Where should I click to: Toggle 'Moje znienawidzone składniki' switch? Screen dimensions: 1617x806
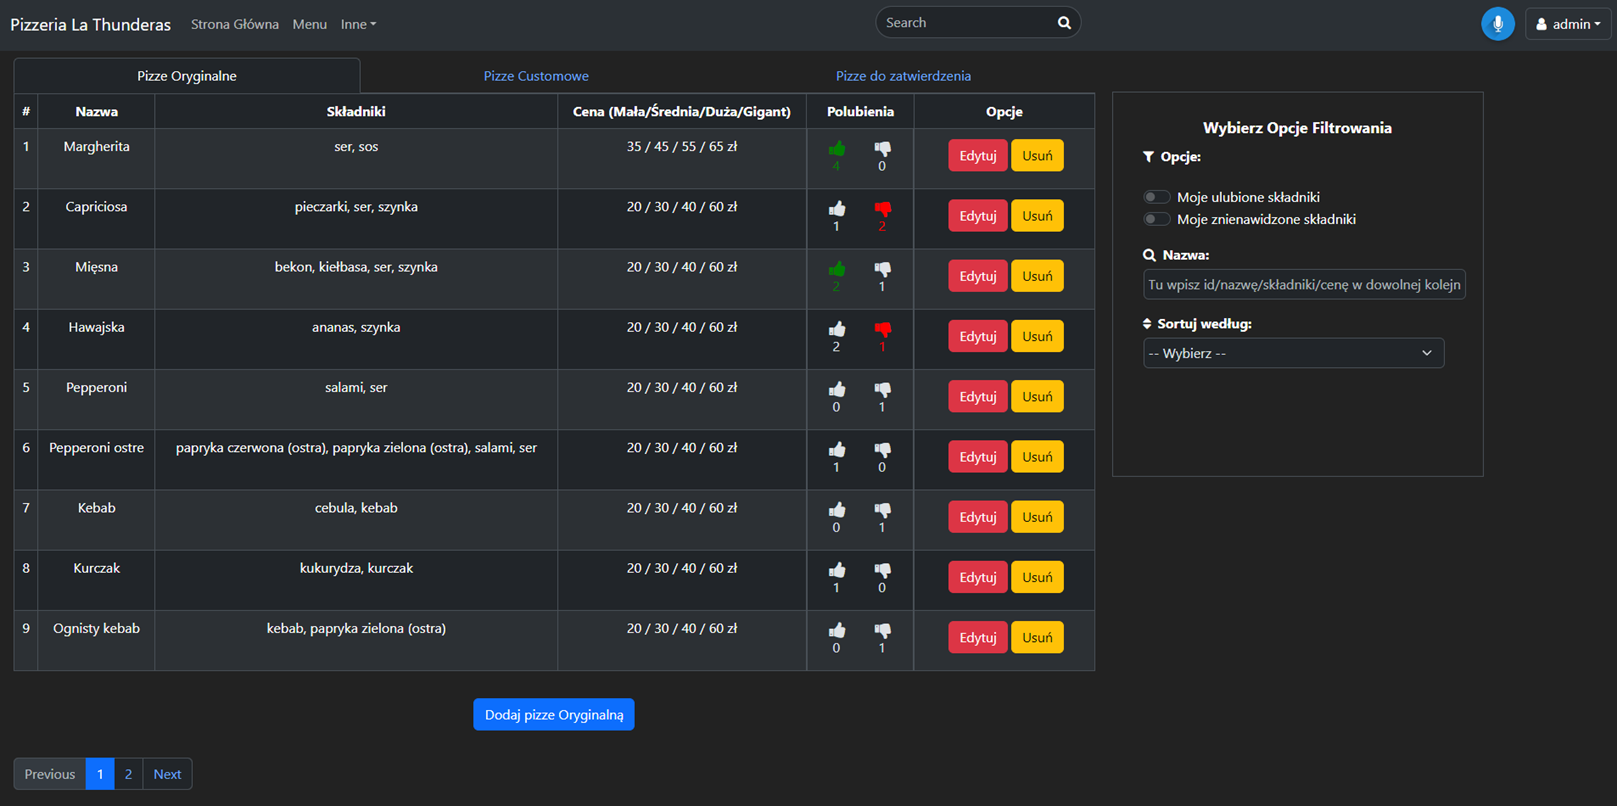[1157, 219]
